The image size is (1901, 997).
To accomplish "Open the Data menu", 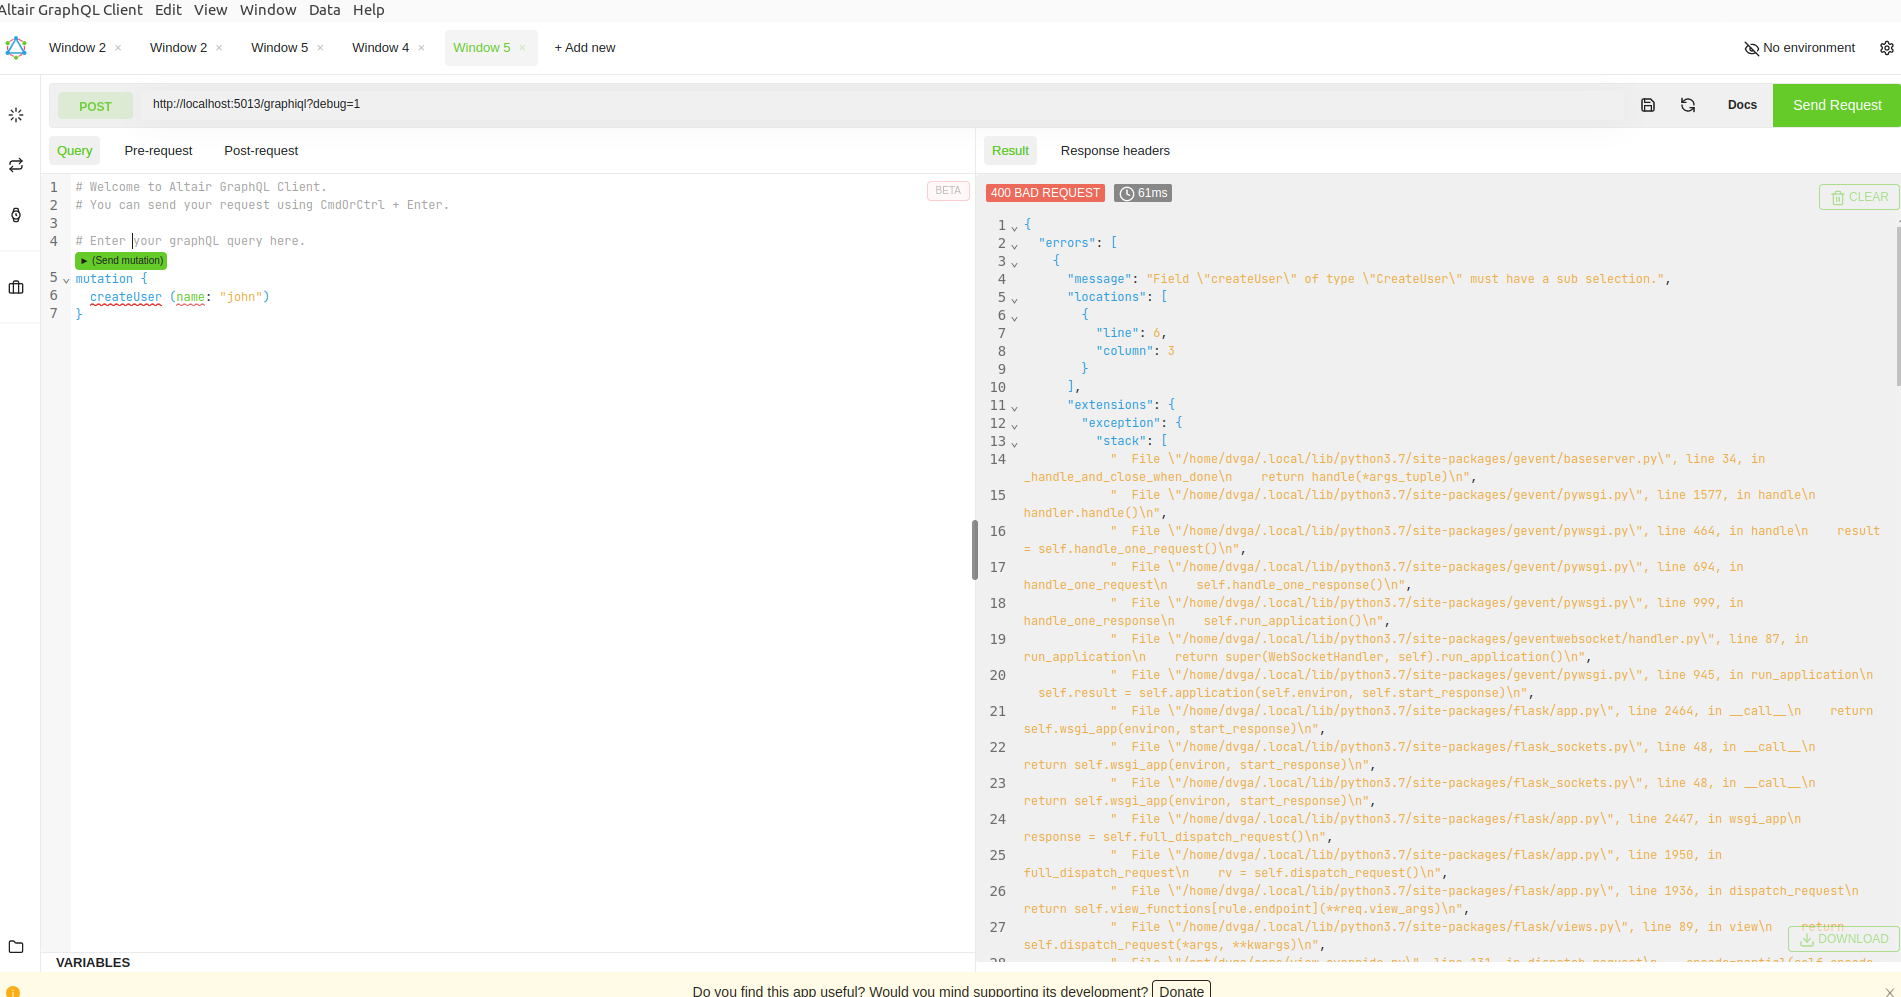I will point(324,10).
